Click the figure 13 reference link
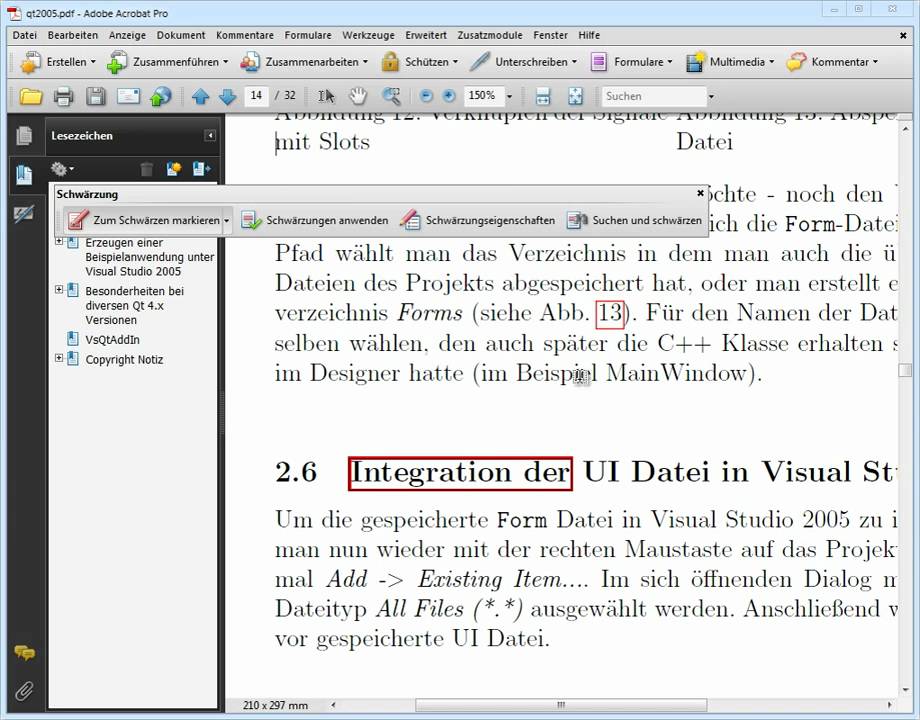 point(610,313)
